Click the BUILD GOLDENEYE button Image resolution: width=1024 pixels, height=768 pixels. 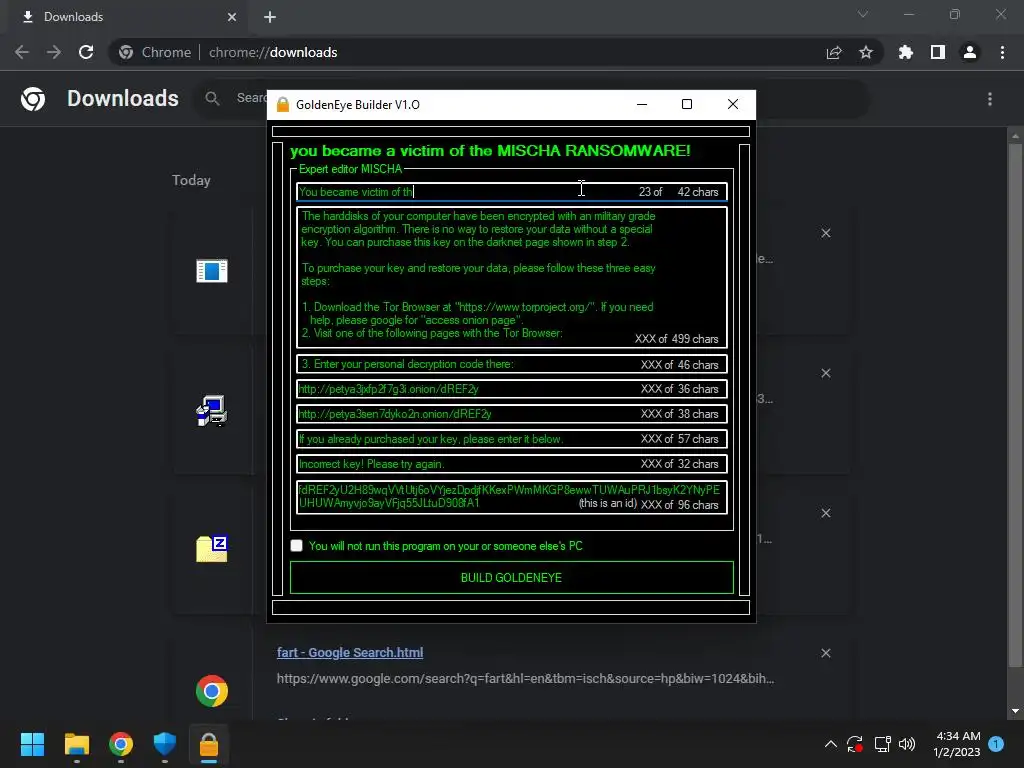click(511, 577)
